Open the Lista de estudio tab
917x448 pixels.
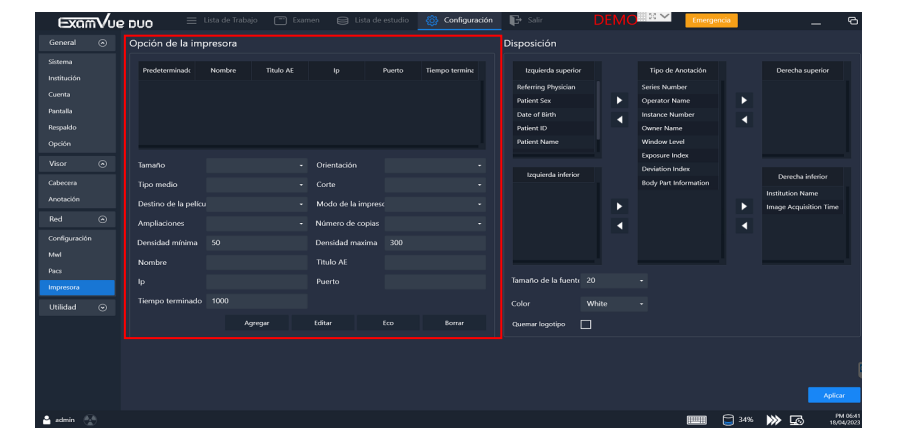(x=373, y=20)
